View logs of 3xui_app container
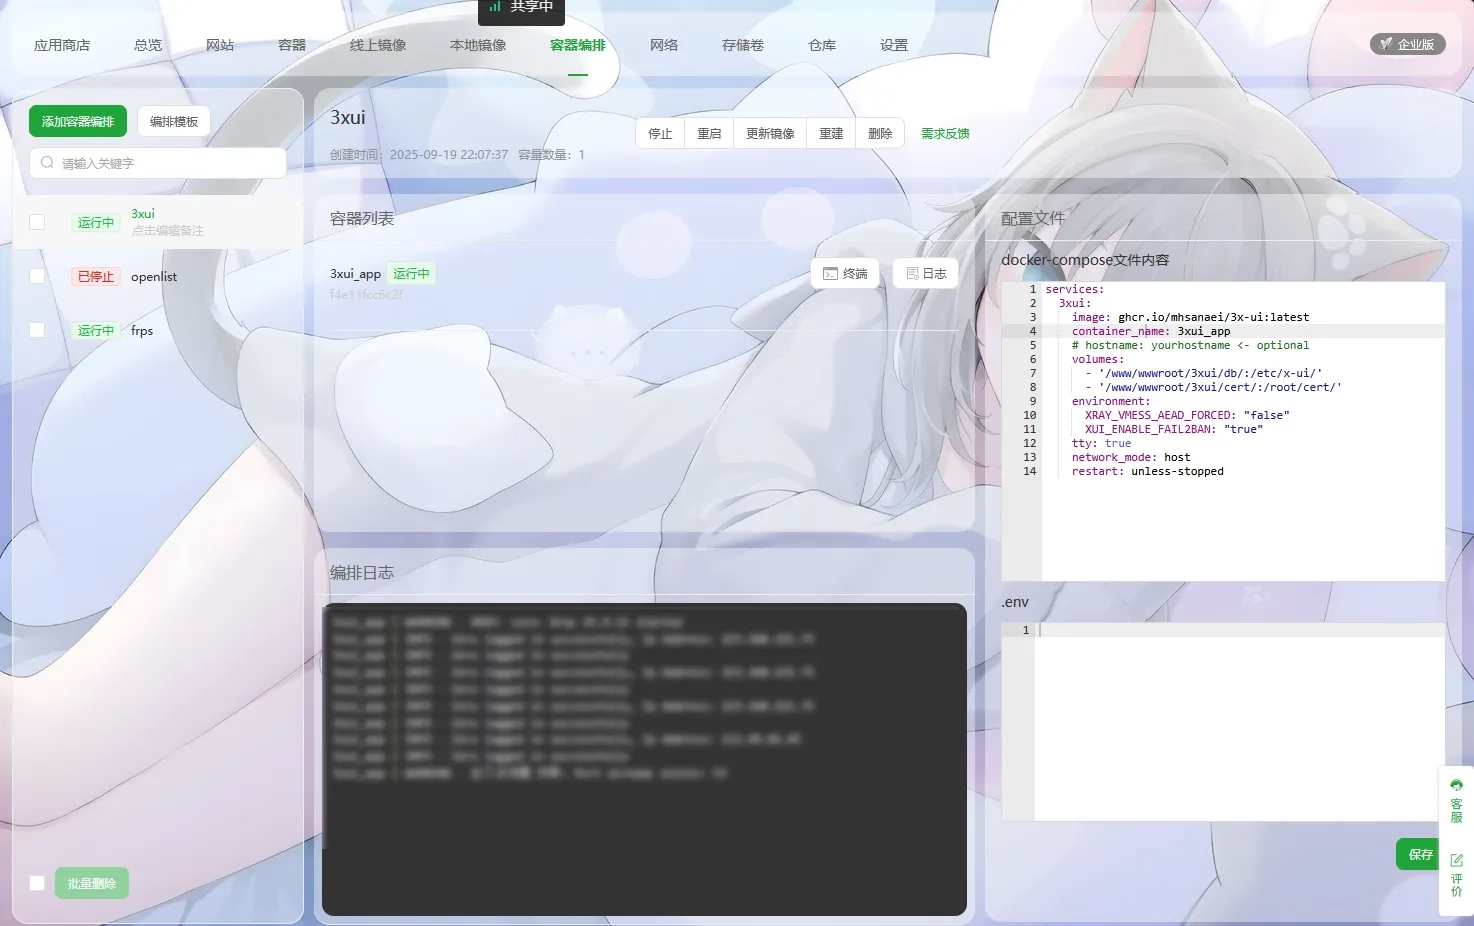 pos(925,274)
